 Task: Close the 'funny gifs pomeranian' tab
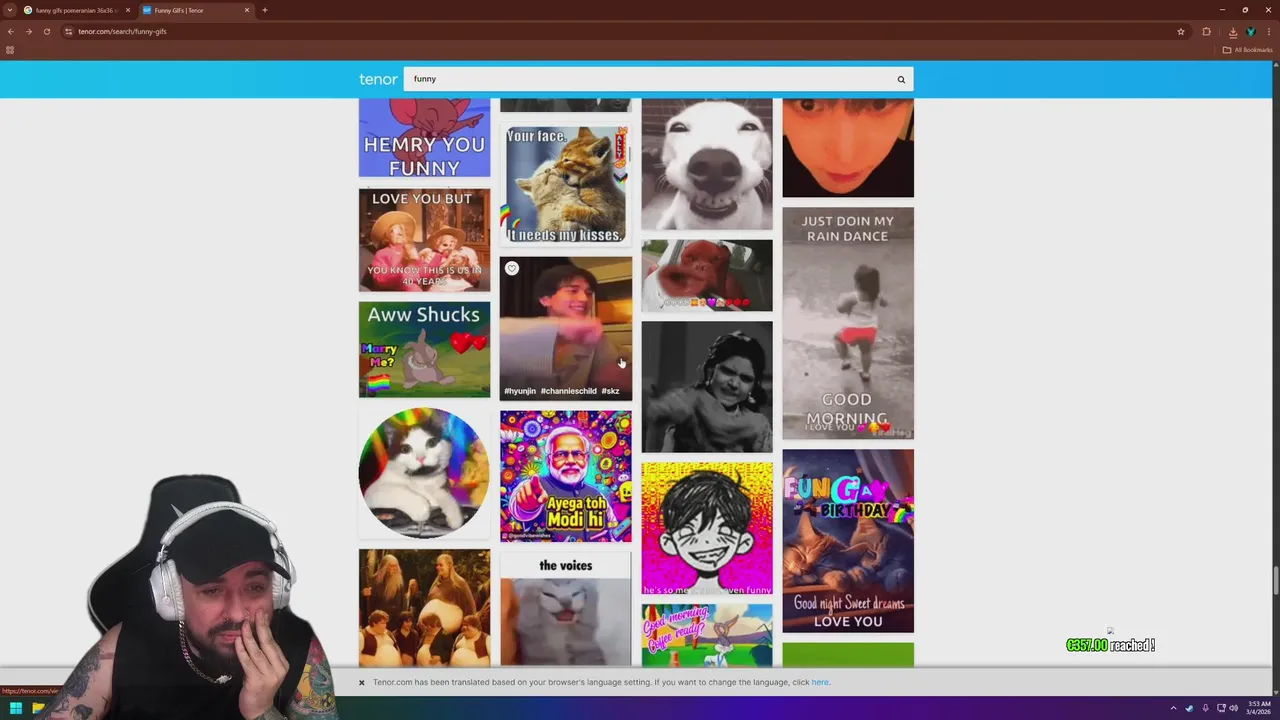coord(128,10)
